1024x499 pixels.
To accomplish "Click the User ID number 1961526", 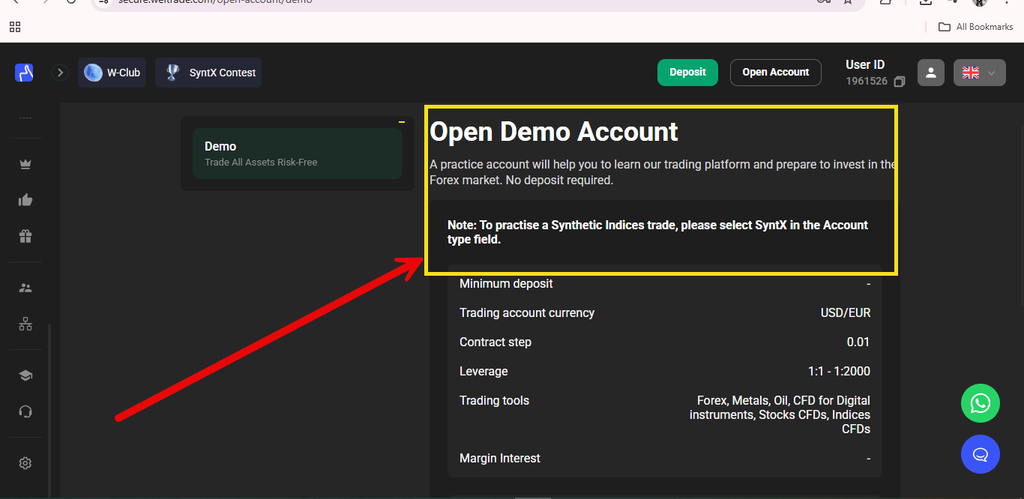I will [866, 82].
